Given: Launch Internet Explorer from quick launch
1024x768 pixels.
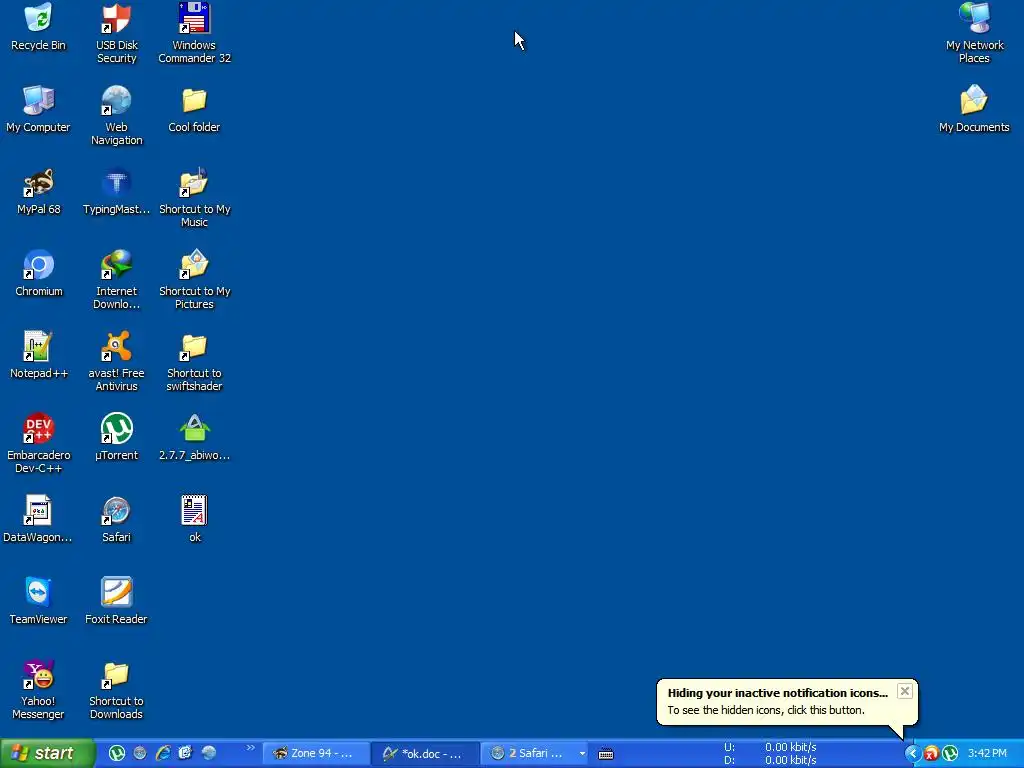Looking at the screenshot, I should (x=163, y=754).
